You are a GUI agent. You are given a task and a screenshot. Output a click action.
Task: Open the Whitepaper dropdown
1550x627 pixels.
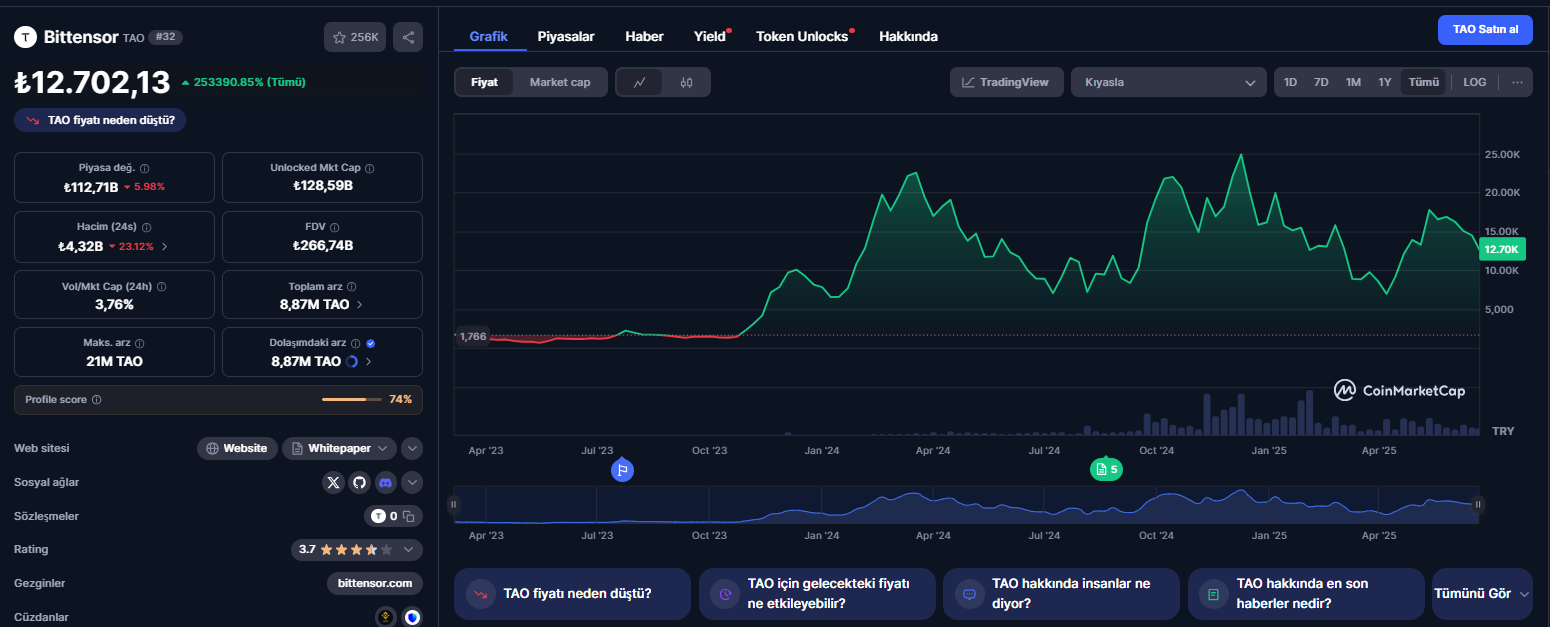click(x=340, y=448)
